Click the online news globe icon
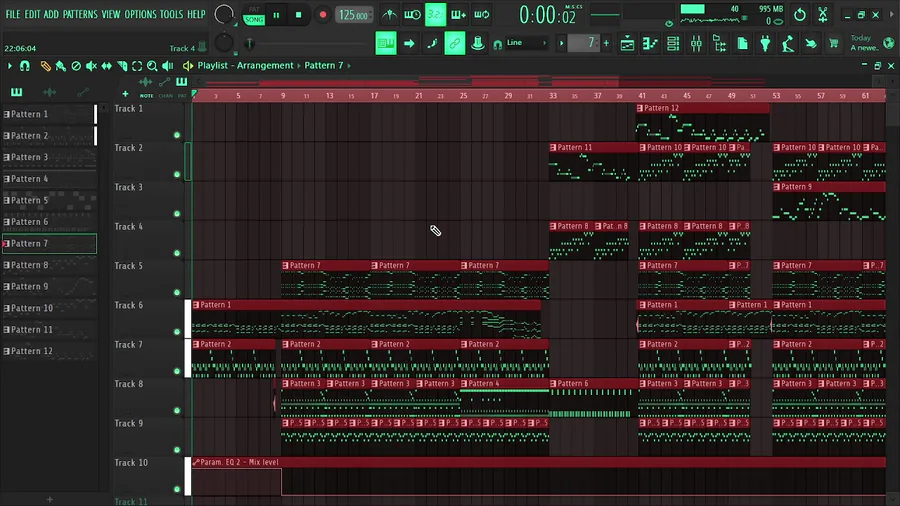Viewport: 900px width, 506px height. [889, 43]
